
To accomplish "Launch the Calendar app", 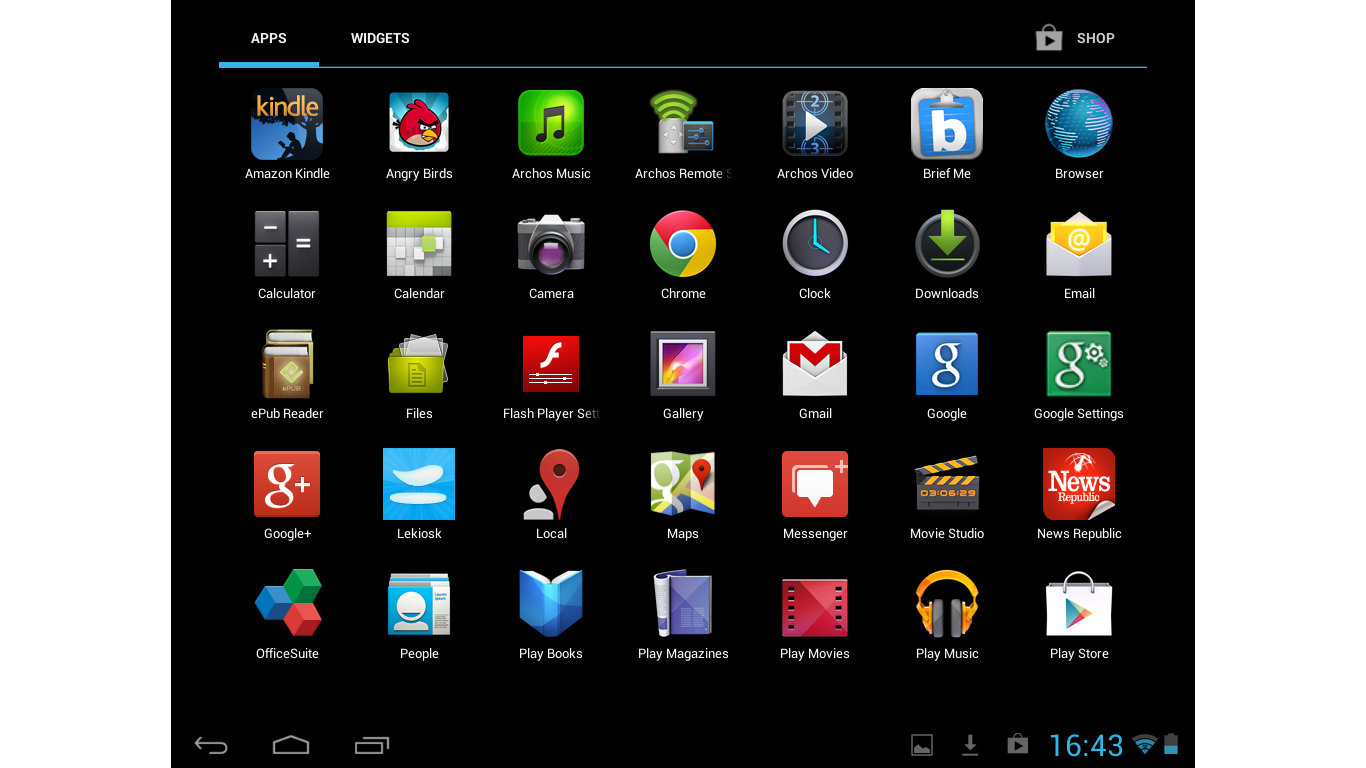I will pos(419,244).
